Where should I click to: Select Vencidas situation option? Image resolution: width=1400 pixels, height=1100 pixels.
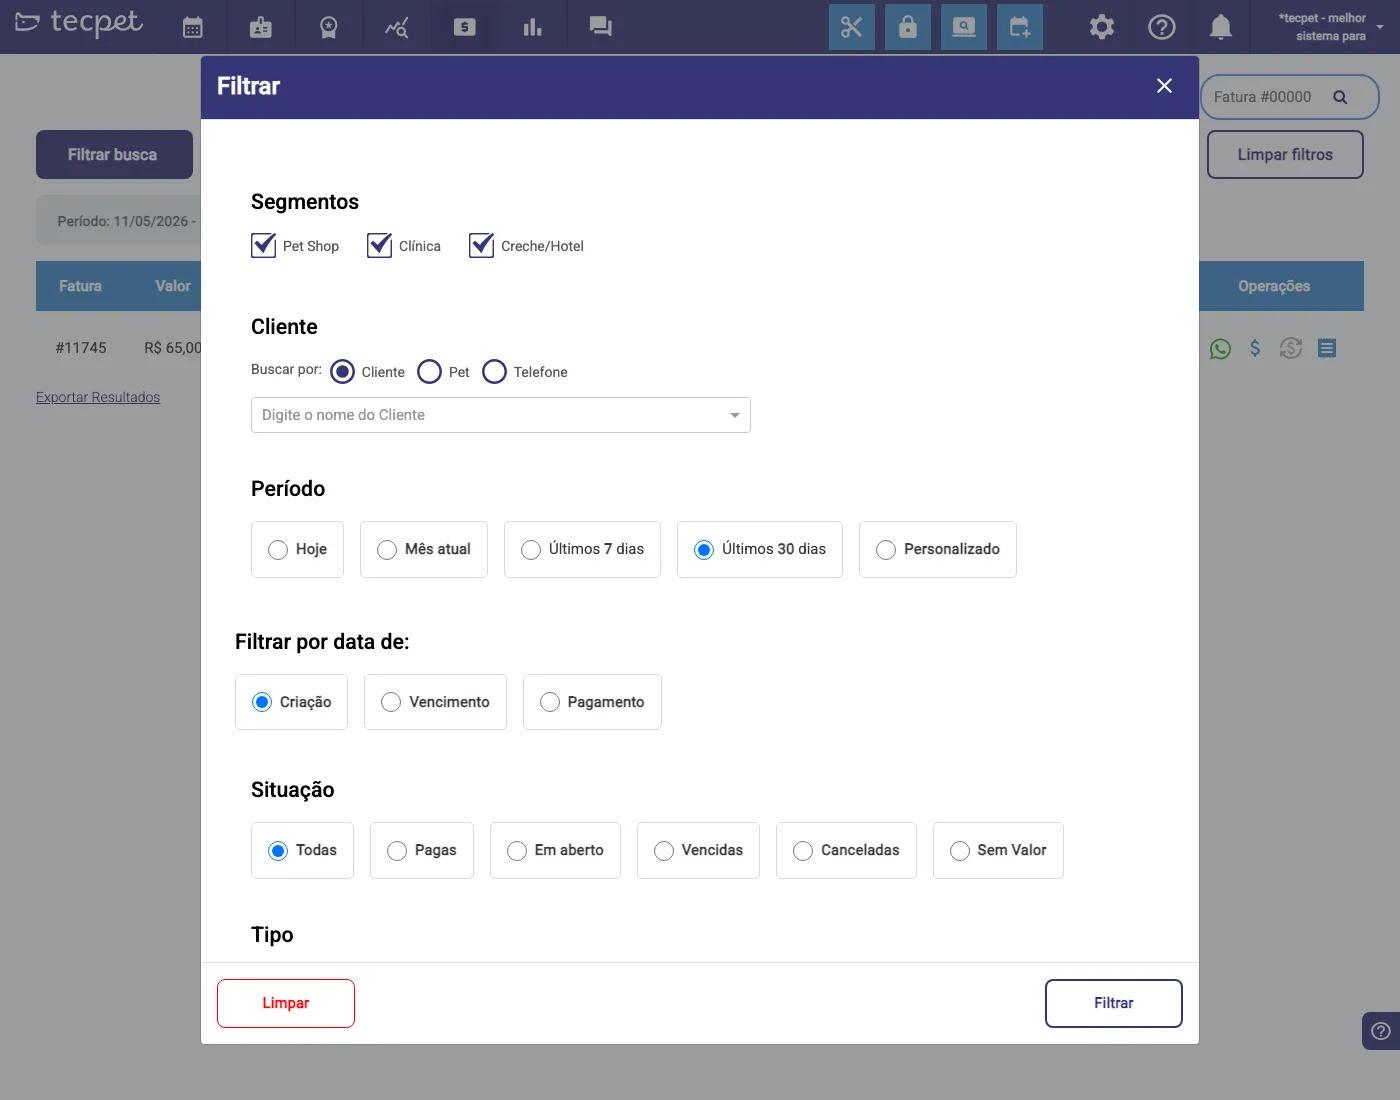(x=698, y=850)
